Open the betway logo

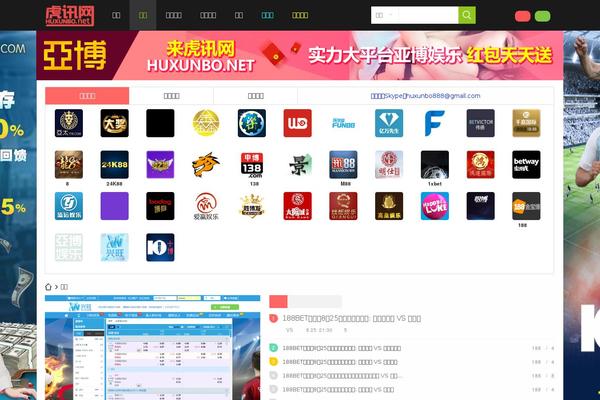click(526, 165)
